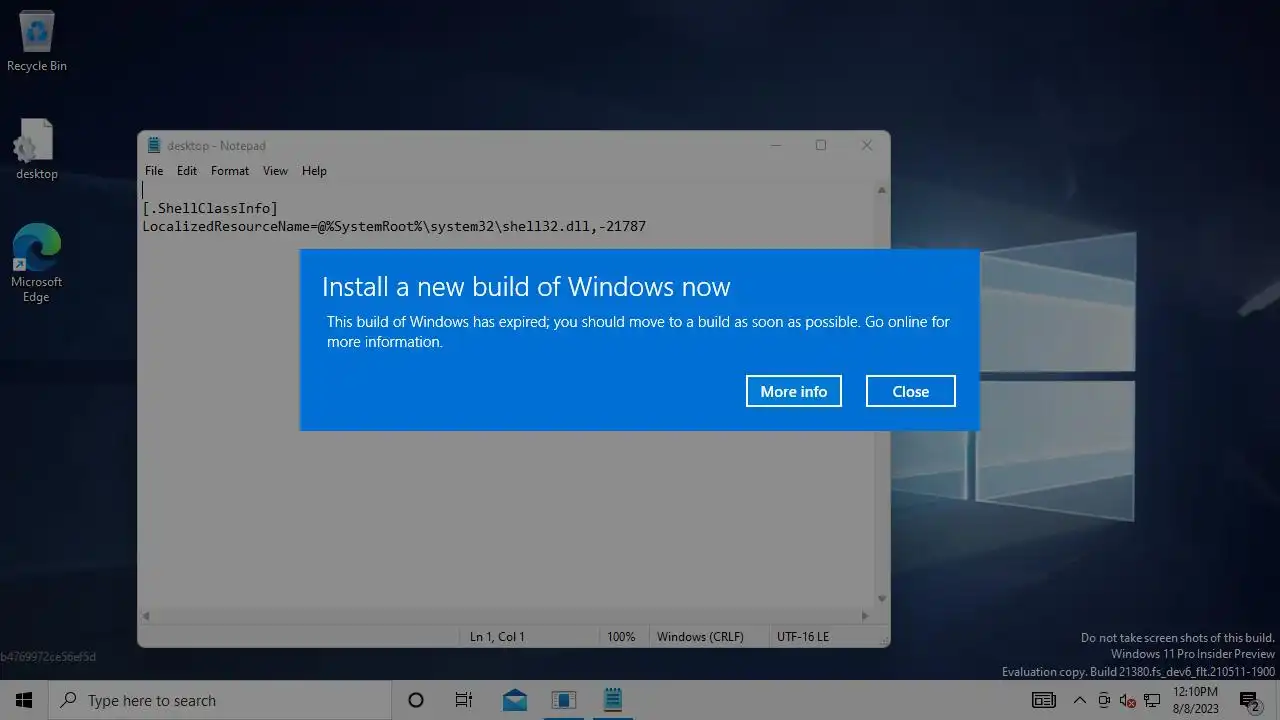The image size is (1280, 720).
Task: Click the 100% zoom status entry
Action: pyautogui.click(x=621, y=636)
